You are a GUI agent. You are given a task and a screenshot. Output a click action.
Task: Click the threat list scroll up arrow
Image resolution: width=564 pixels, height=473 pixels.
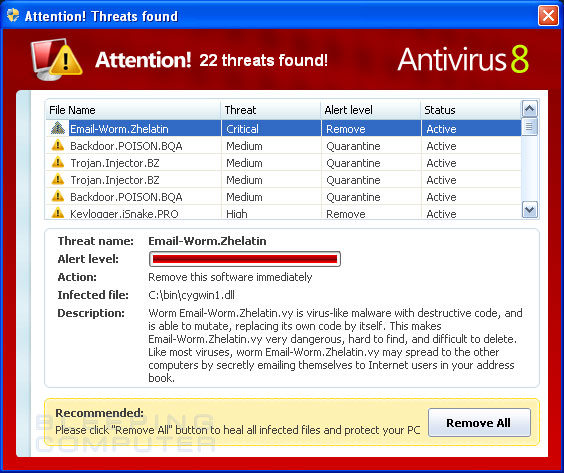pos(529,109)
